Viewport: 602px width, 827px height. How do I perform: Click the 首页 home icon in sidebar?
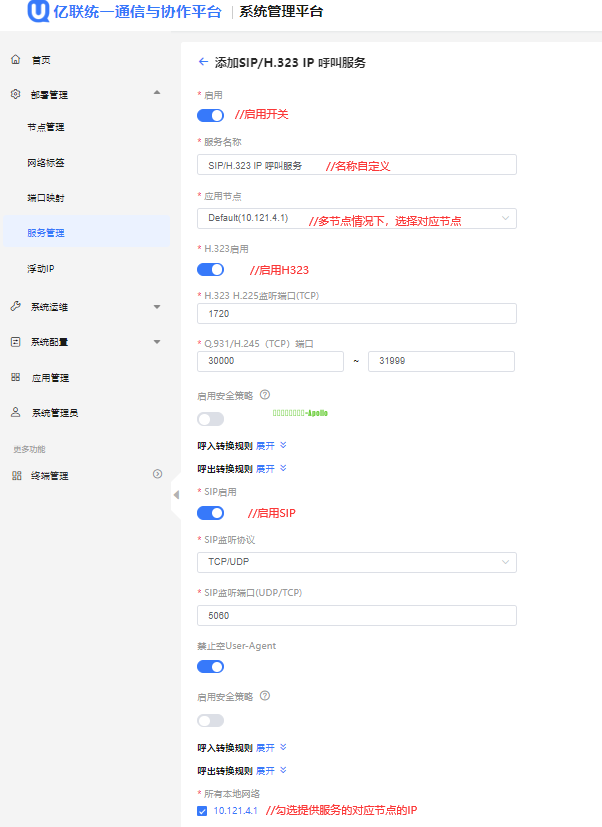click(x=15, y=60)
